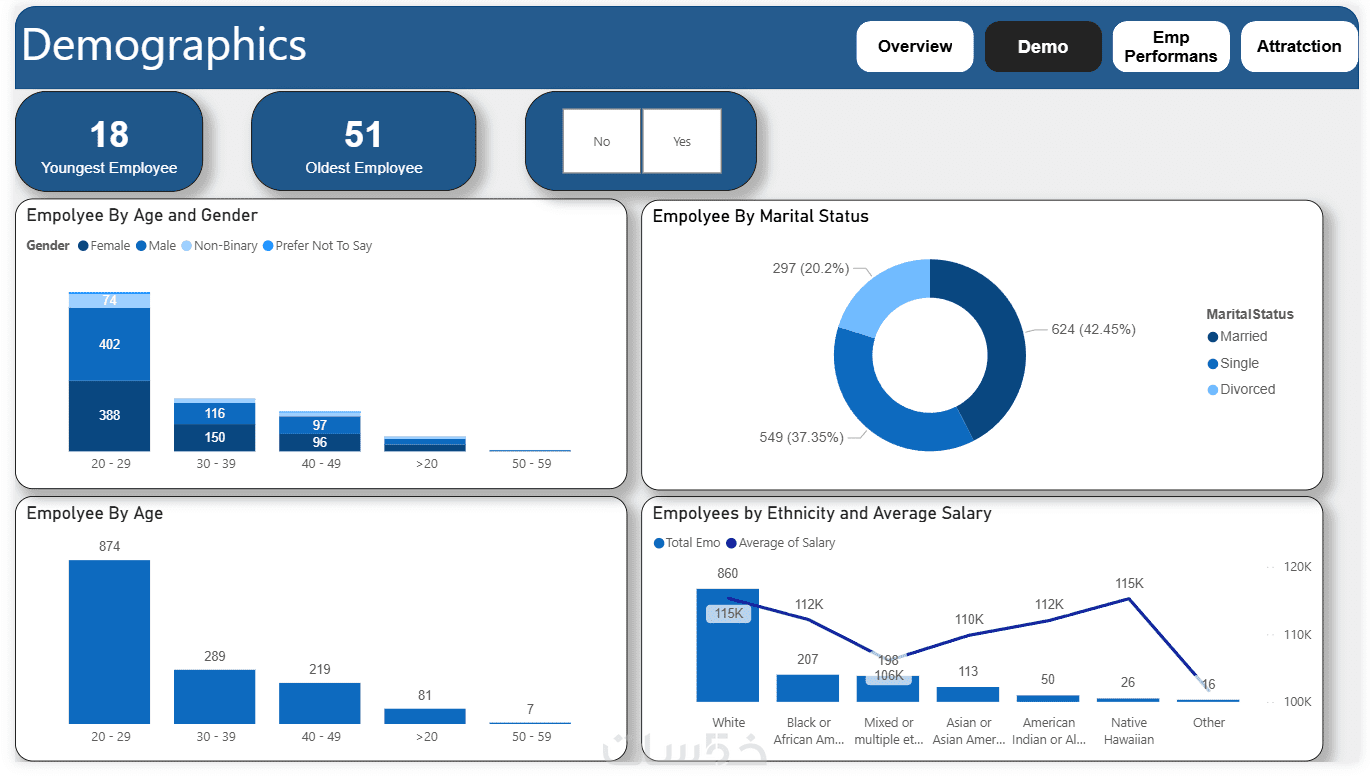Click the Empolyee By Marital Status title

point(761,216)
